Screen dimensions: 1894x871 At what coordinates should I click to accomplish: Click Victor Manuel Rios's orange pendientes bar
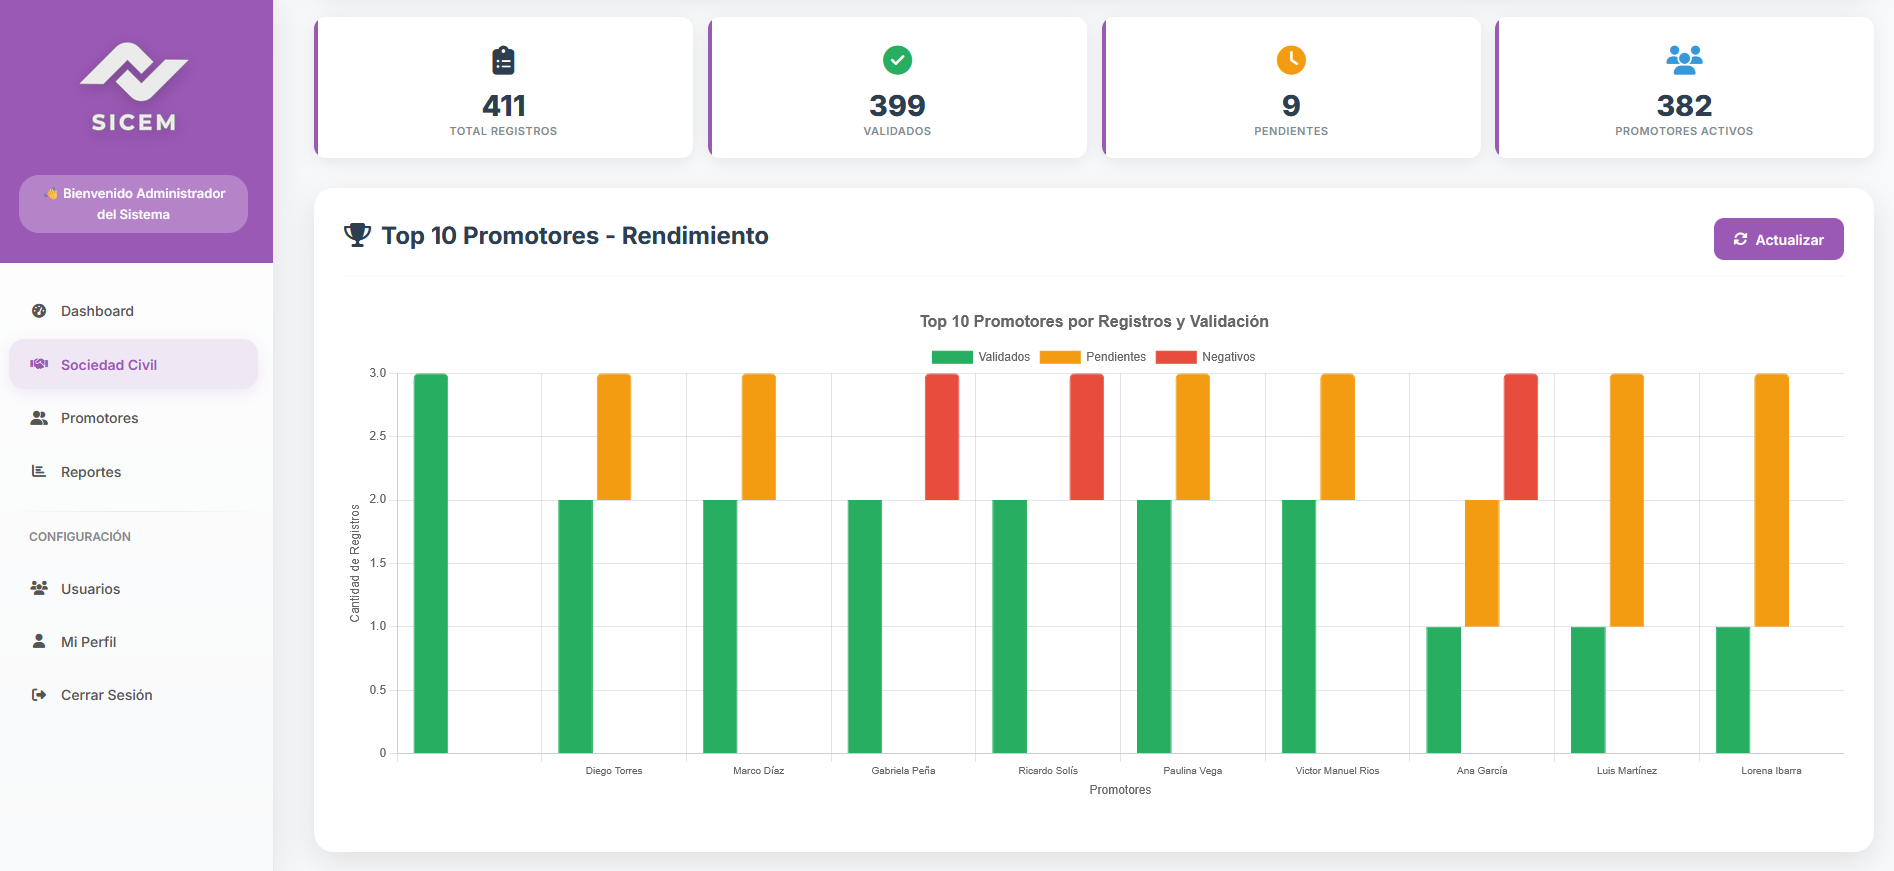[1338, 437]
